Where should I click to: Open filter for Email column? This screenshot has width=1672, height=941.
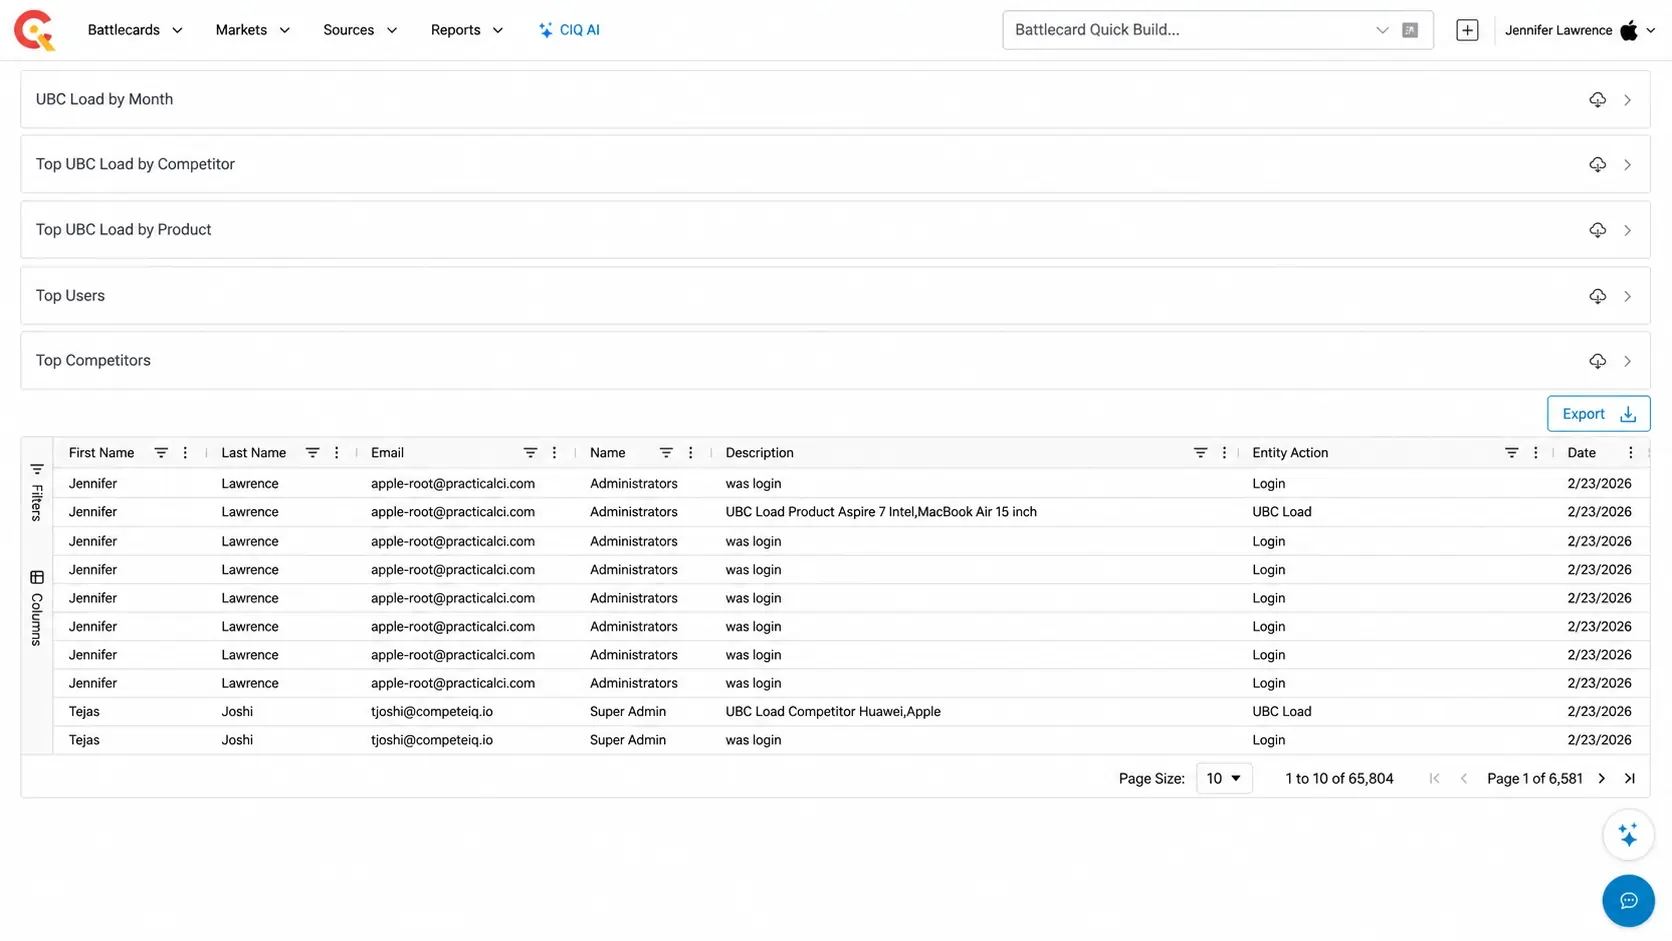530,453
